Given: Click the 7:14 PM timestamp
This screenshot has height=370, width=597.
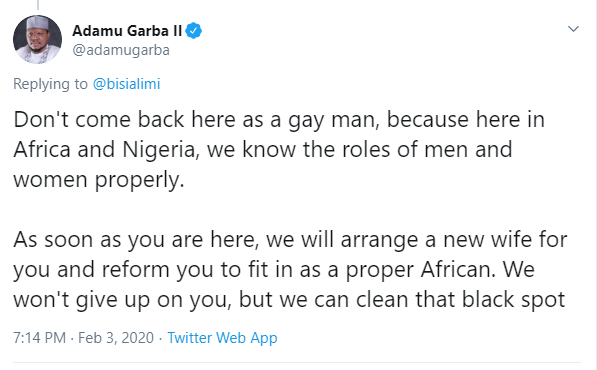Looking at the screenshot, I should 40,338.
